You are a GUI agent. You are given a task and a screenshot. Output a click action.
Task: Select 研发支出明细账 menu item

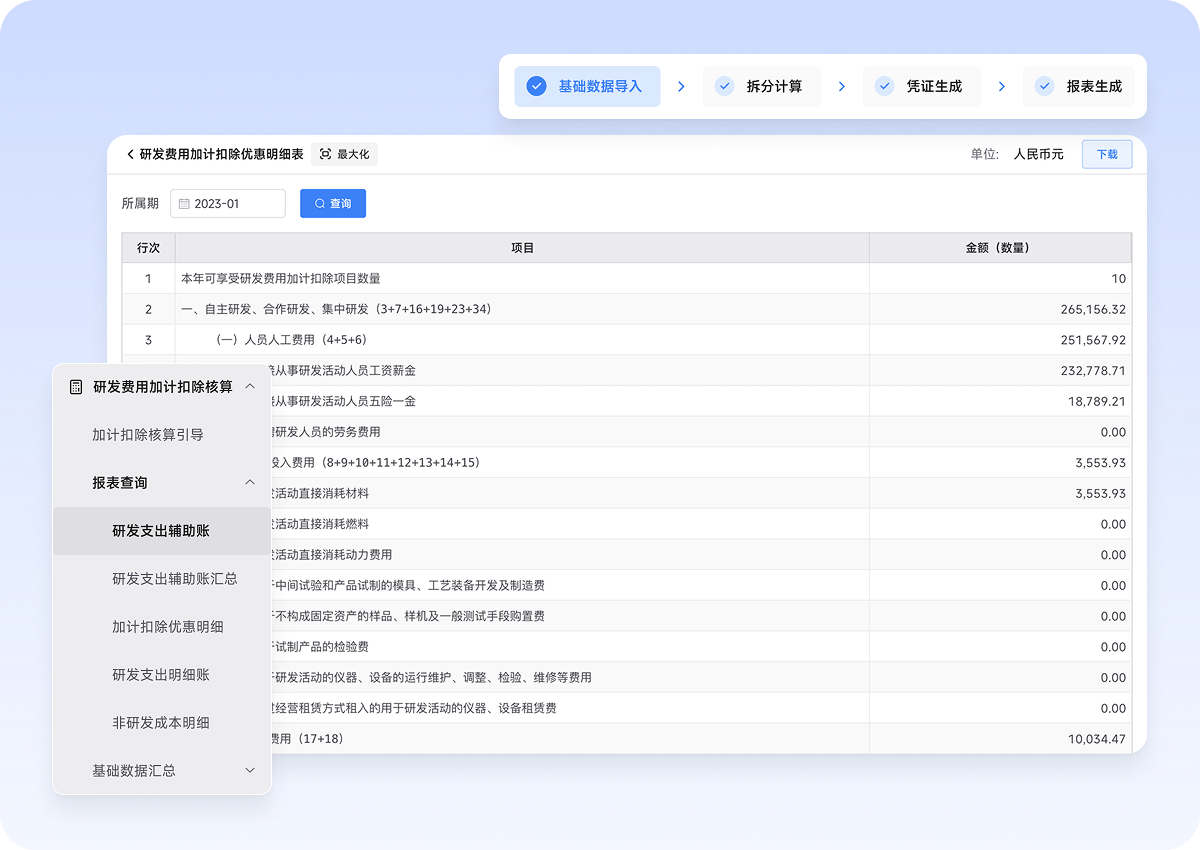pyautogui.click(x=161, y=675)
